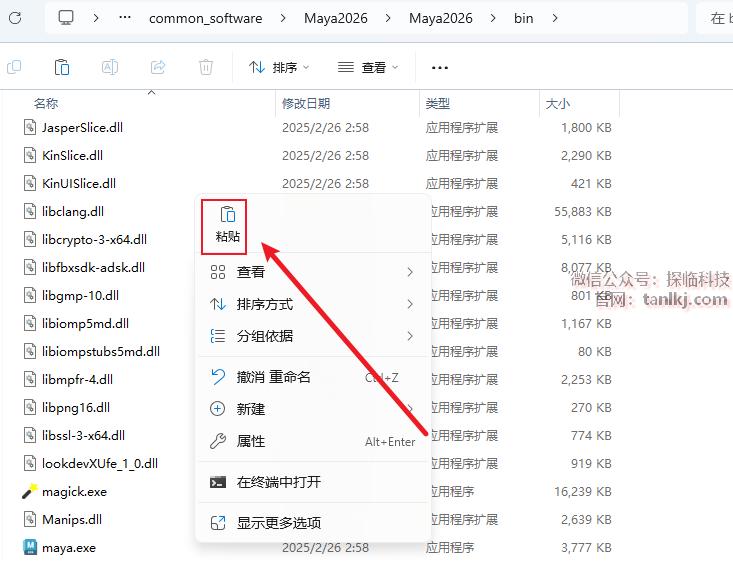Choose Open in Terminal (在终端中打开)
The height and width of the screenshot is (570, 733).
[313, 482]
